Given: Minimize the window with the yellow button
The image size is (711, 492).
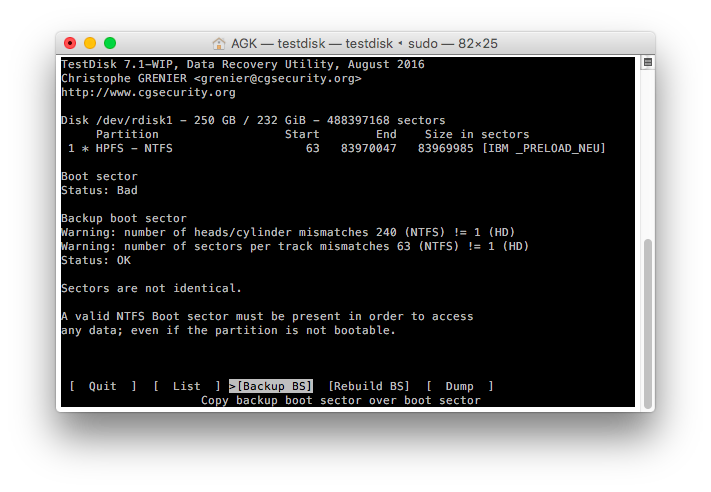Looking at the screenshot, I should pos(90,43).
